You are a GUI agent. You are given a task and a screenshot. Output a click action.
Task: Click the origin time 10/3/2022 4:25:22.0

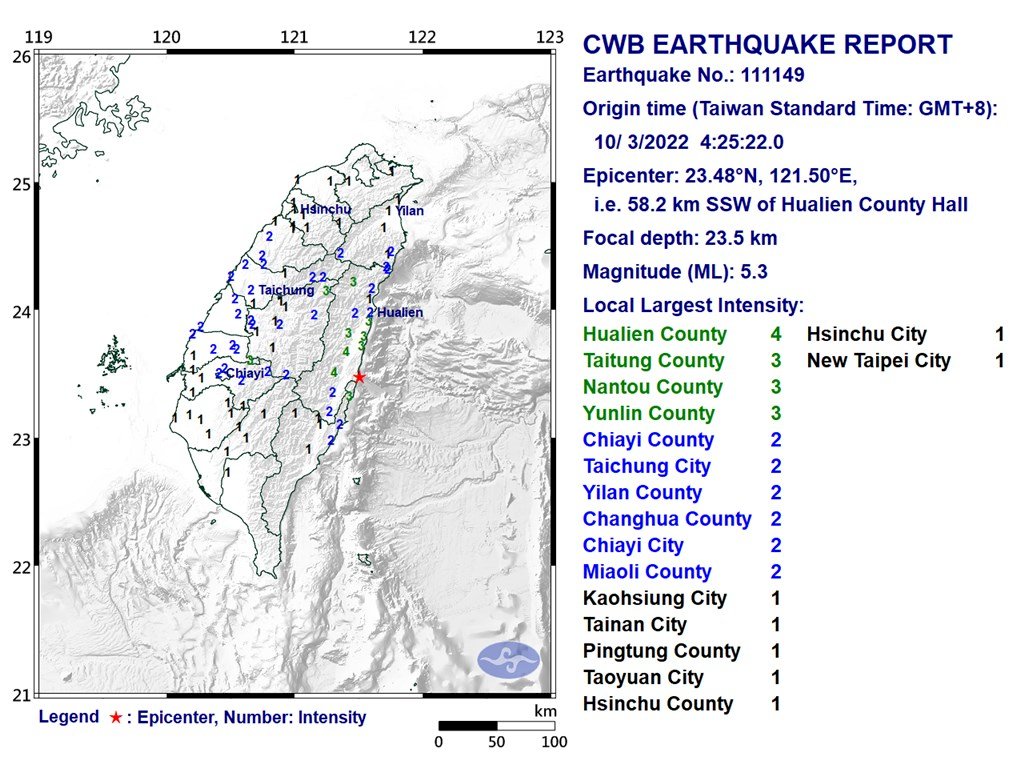pos(688,142)
